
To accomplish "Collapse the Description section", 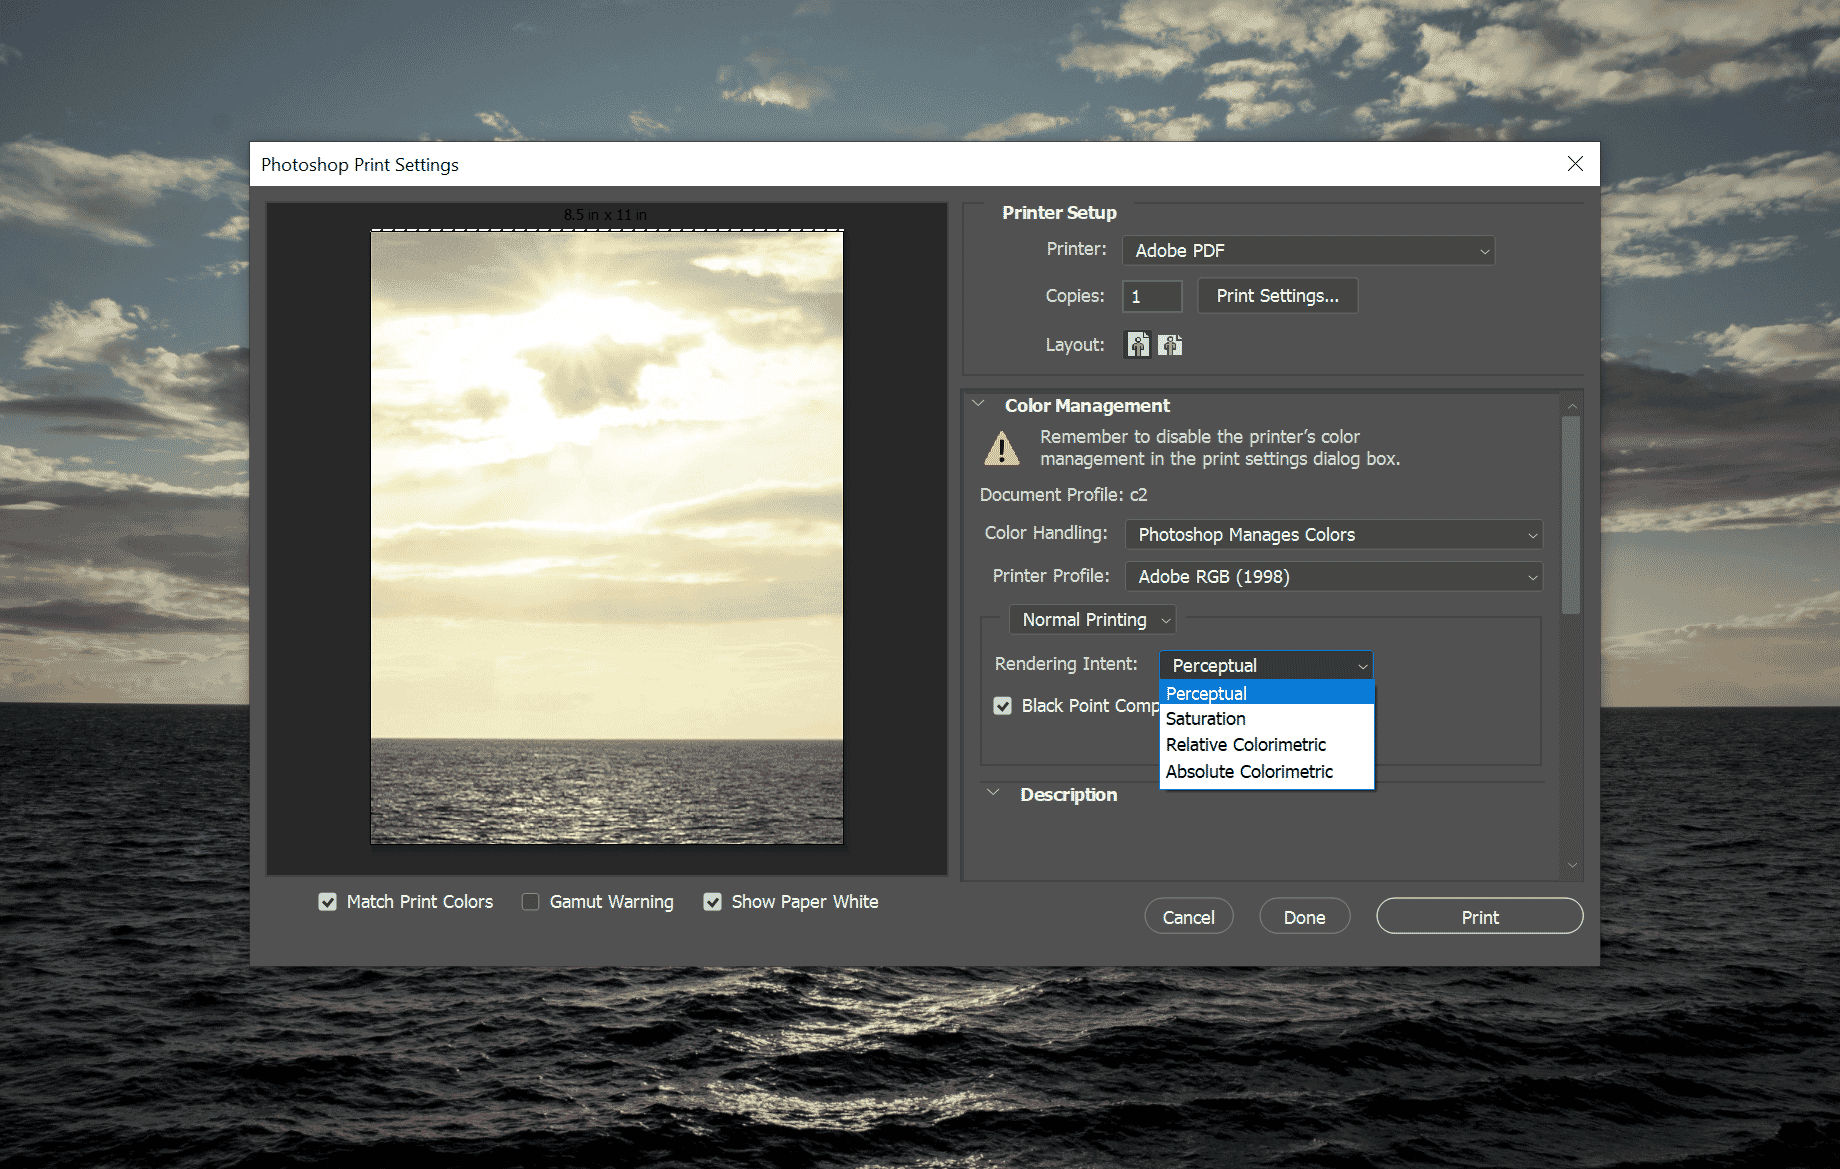I will [993, 793].
